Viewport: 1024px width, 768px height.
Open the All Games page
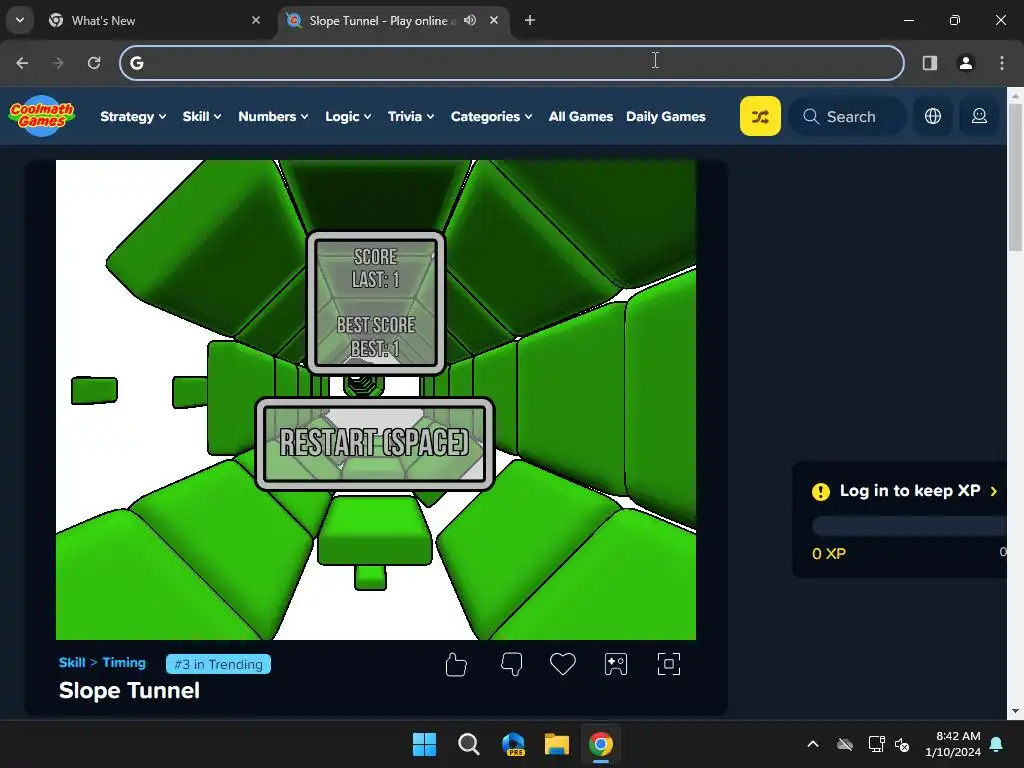[581, 116]
